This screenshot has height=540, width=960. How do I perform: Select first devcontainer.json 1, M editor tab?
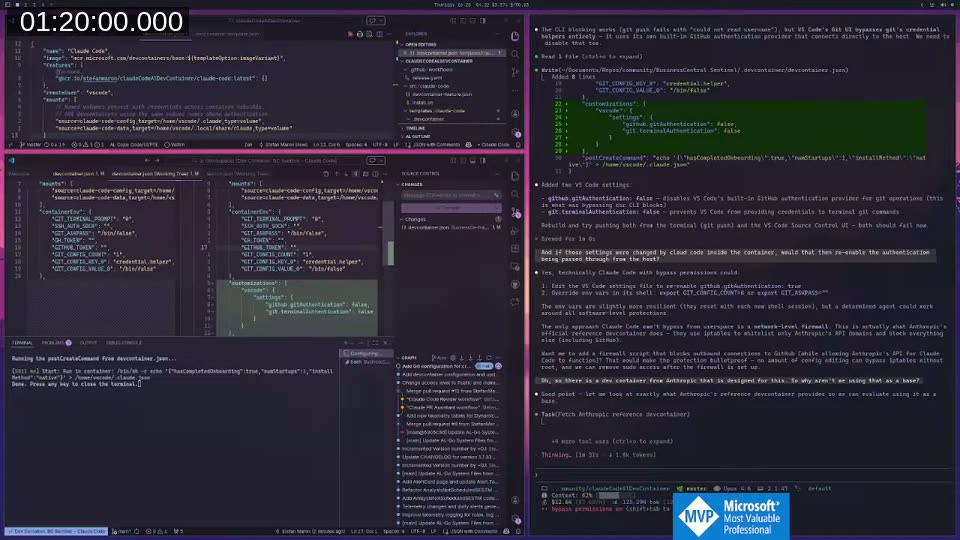click(x=78, y=174)
